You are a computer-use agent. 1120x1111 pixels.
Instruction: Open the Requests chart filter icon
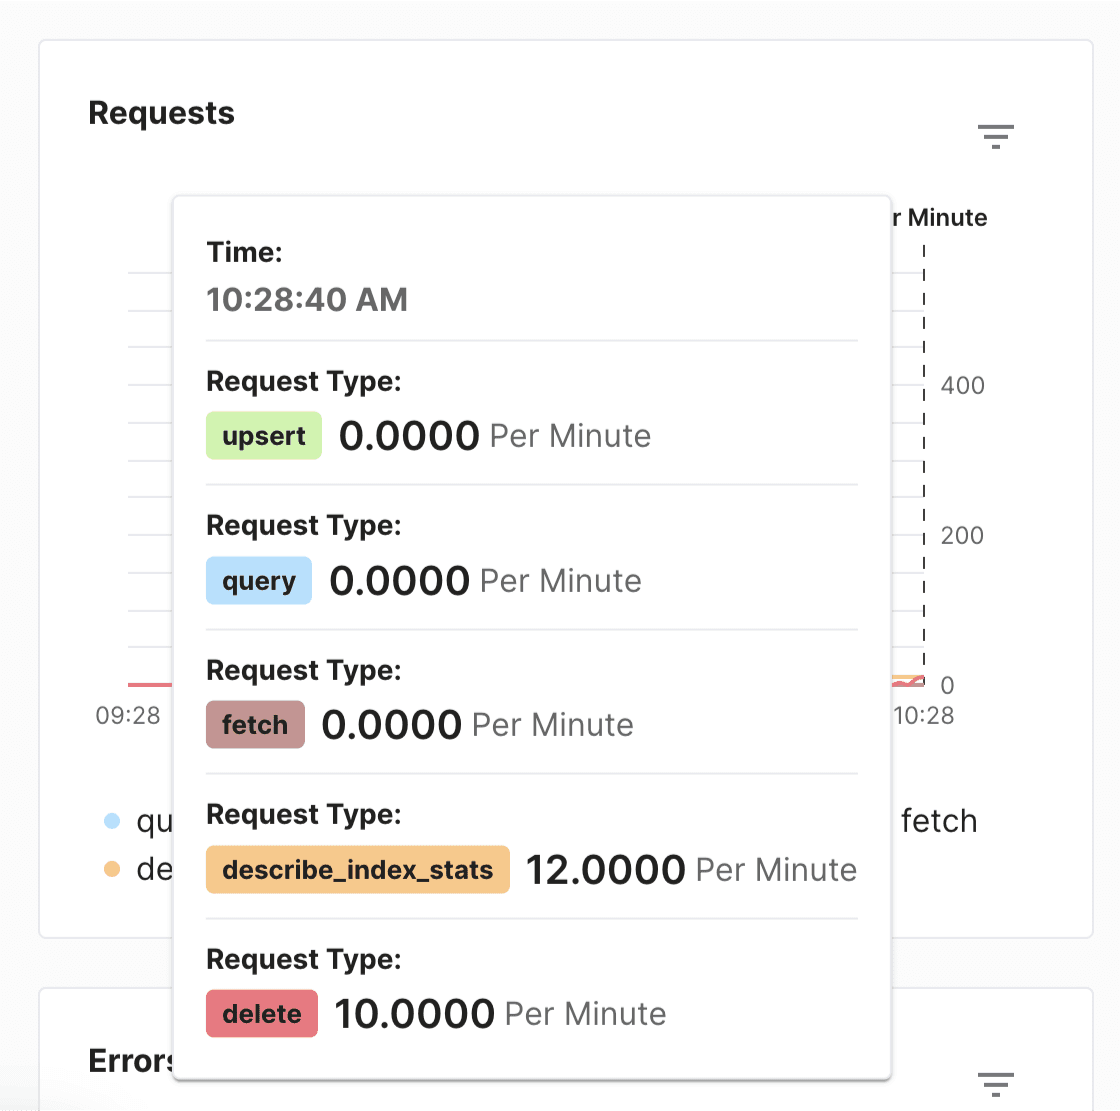coord(996,136)
